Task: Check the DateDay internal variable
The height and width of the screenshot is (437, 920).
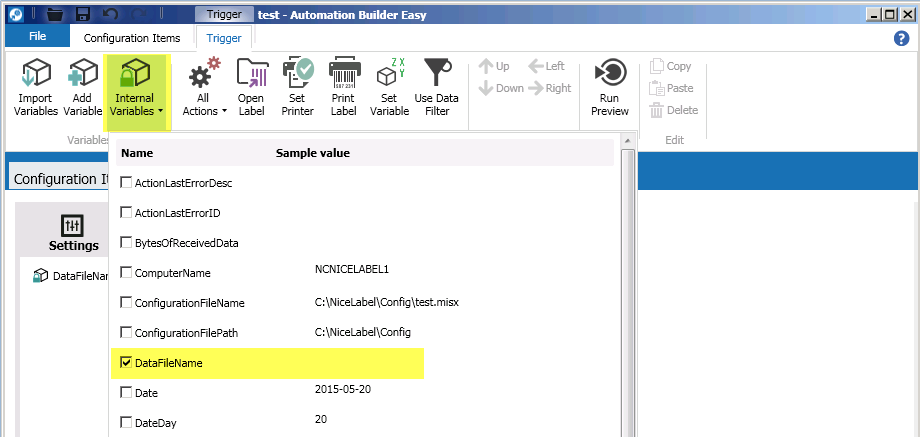Action: pyautogui.click(x=126, y=423)
